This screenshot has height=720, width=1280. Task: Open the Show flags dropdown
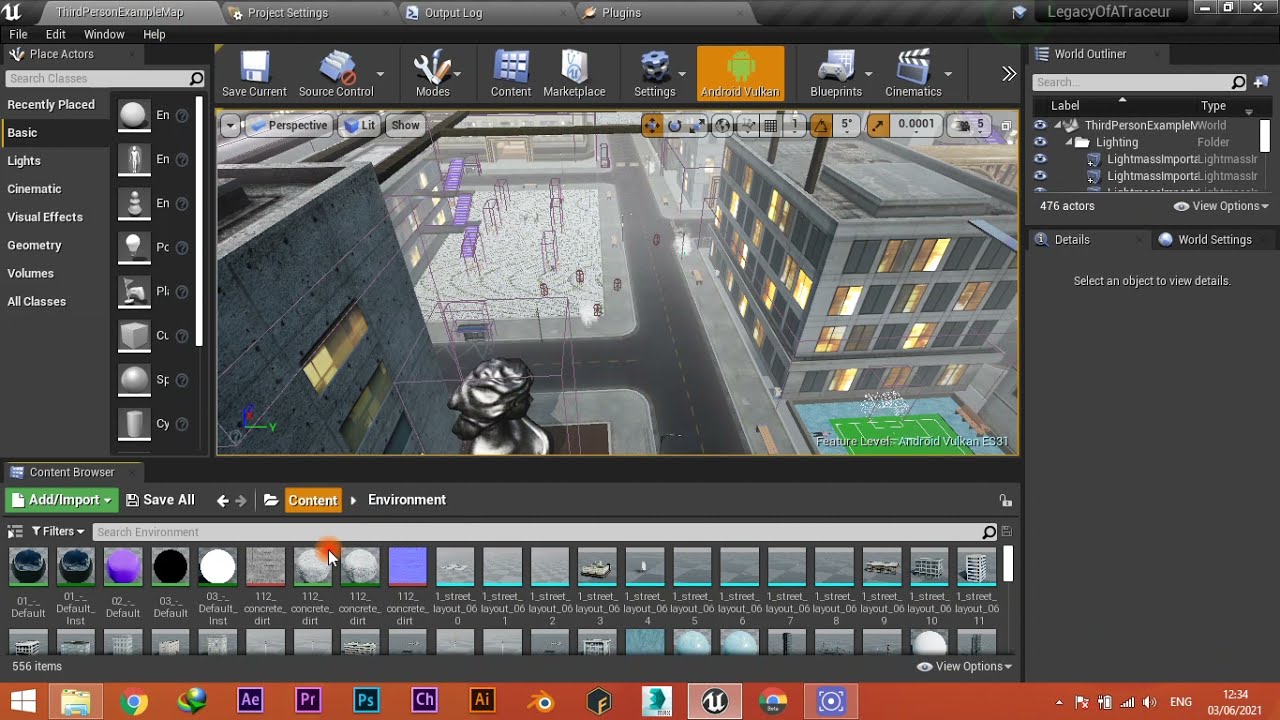(x=405, y=125)
